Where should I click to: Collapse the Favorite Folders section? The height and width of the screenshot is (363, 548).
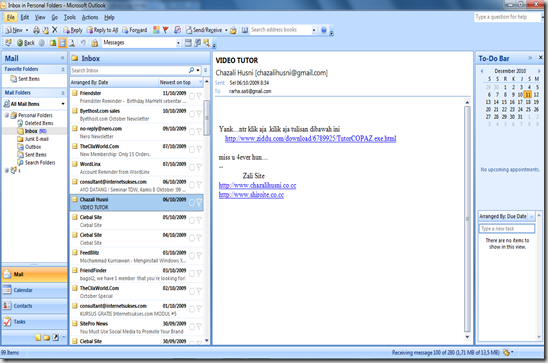tap(63, 70)
